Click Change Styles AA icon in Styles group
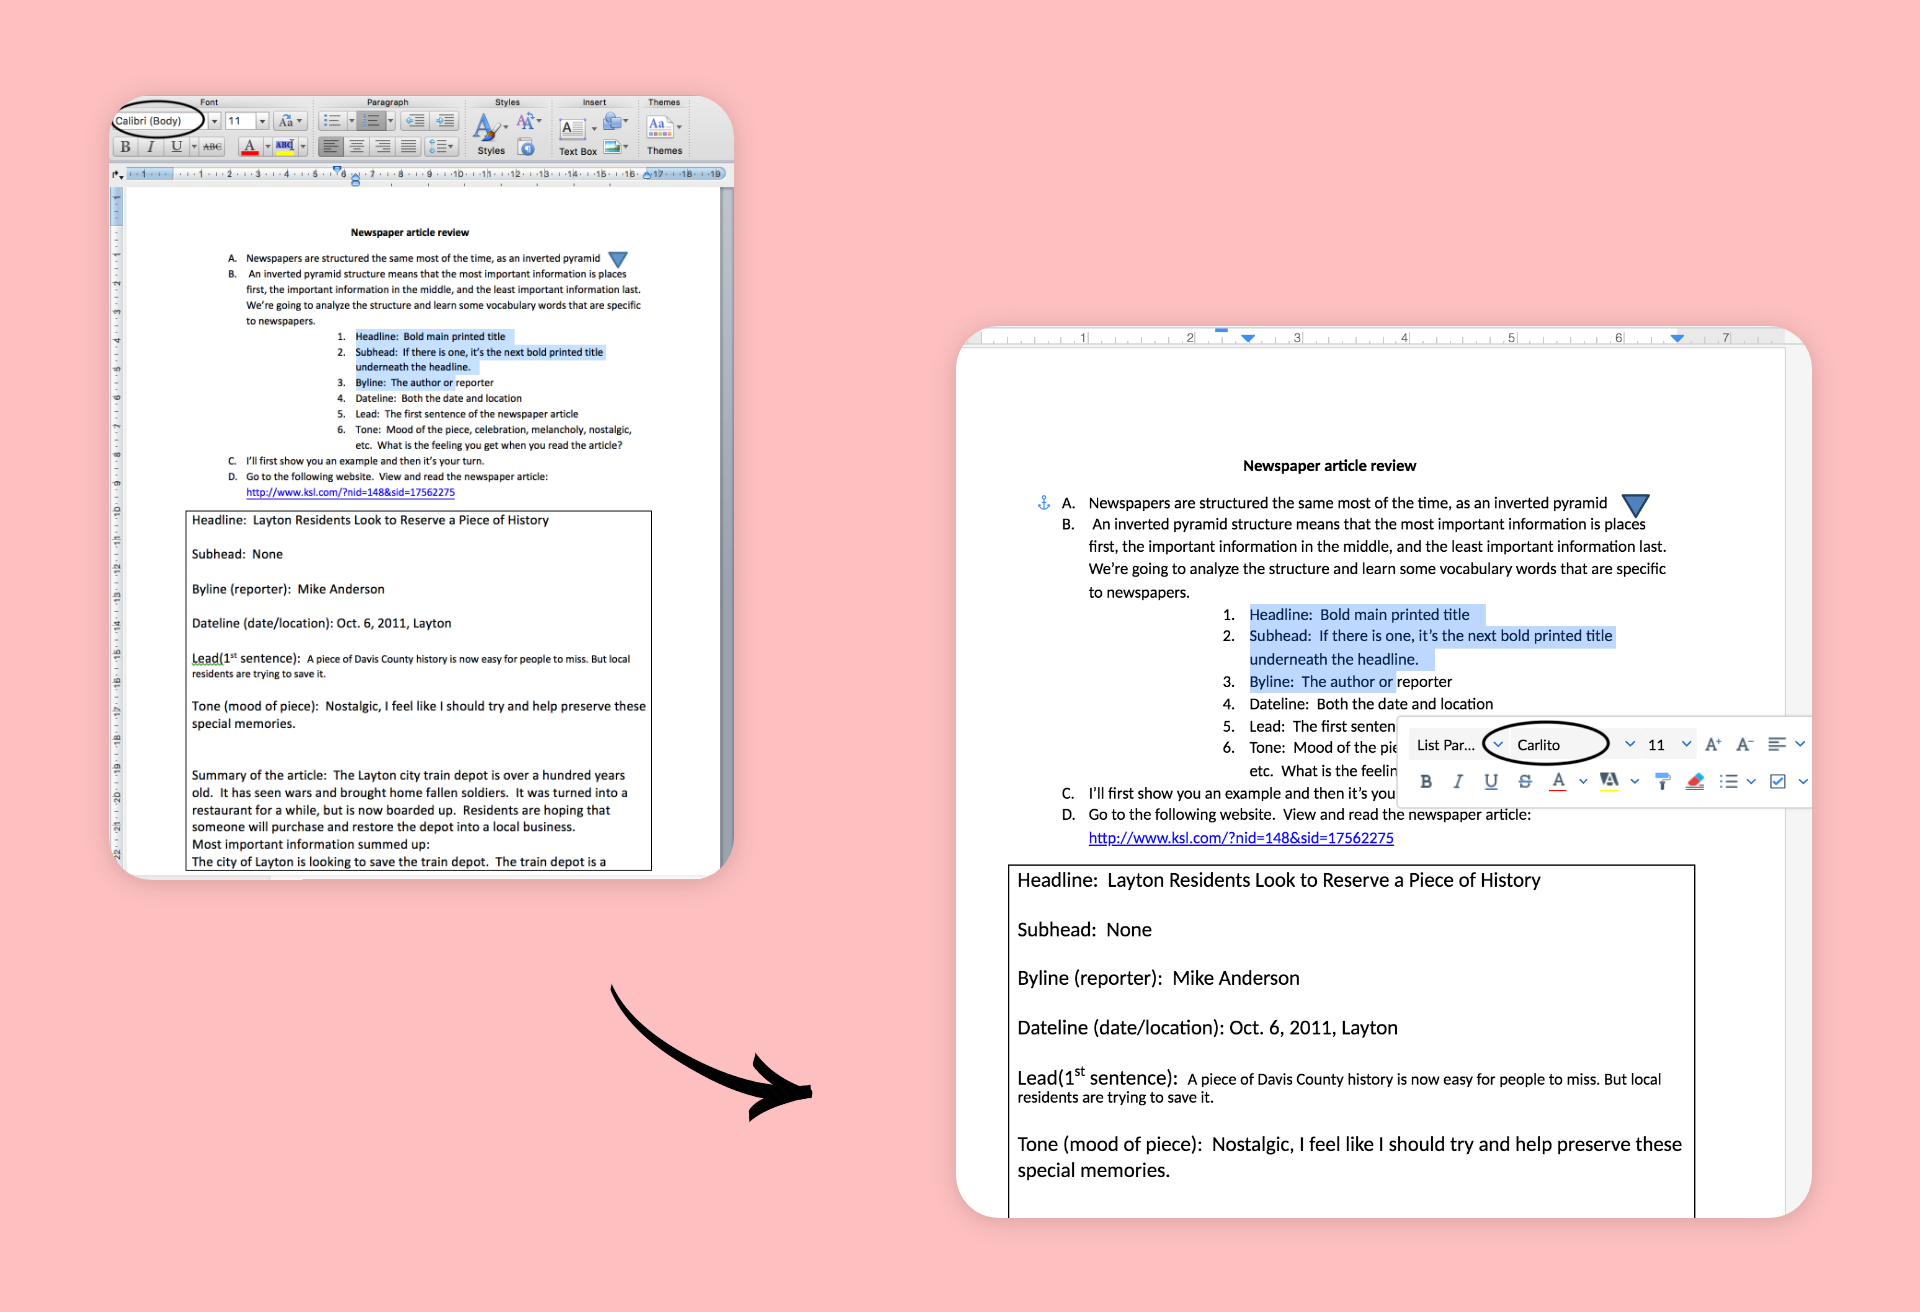1920x1312 pixels. [528, 121]
